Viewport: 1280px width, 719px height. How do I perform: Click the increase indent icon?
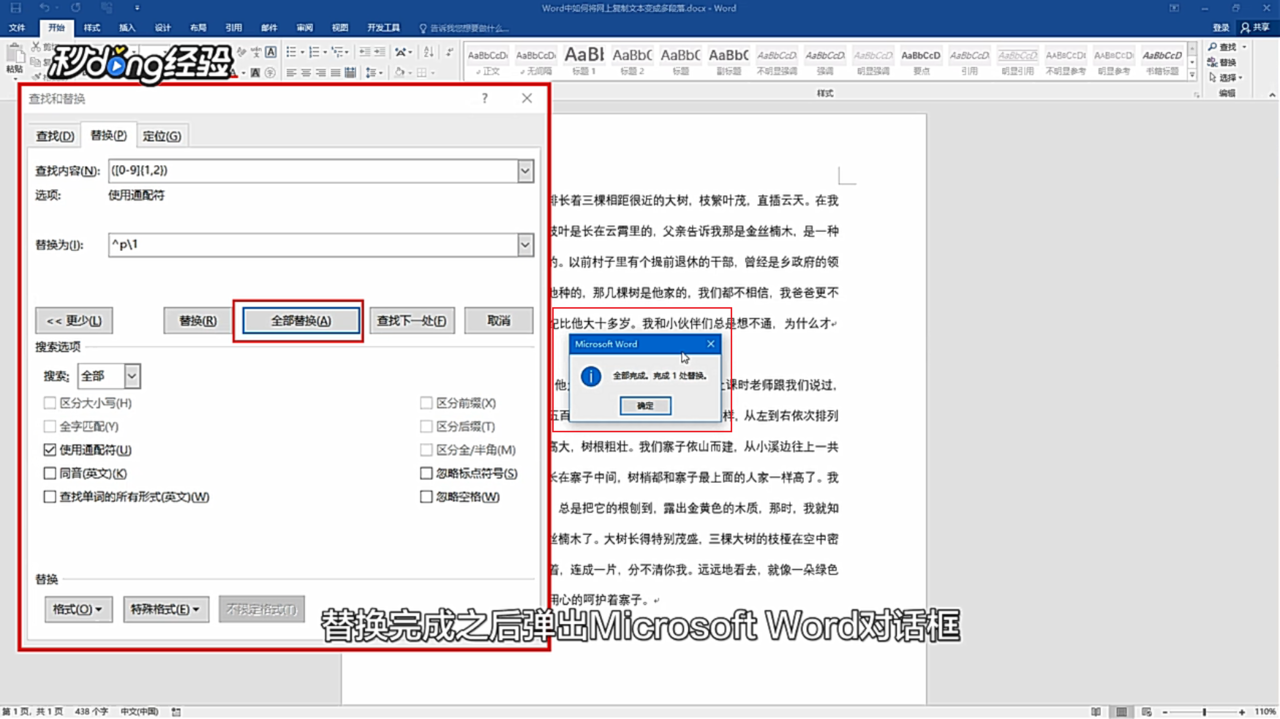coord(380,52)
